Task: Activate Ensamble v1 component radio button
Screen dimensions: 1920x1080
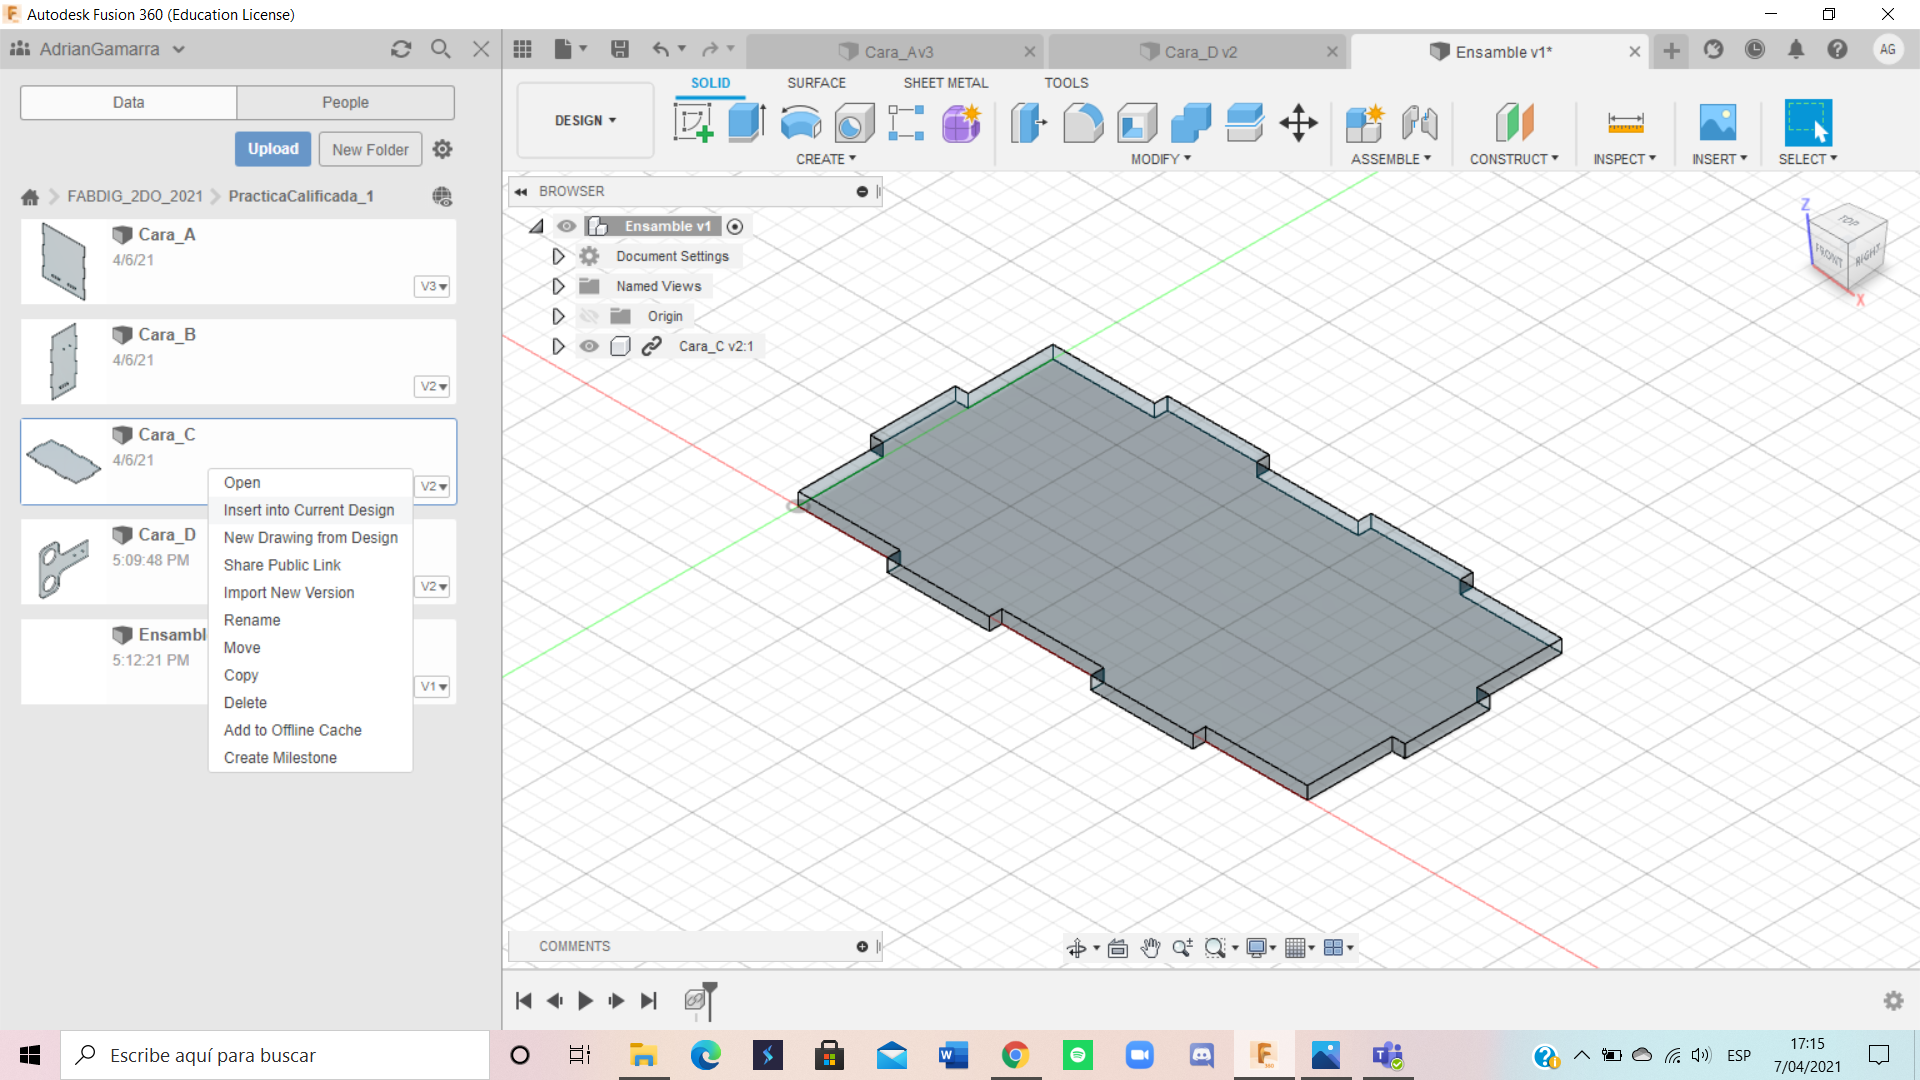Action: click(x=735, y=226)
